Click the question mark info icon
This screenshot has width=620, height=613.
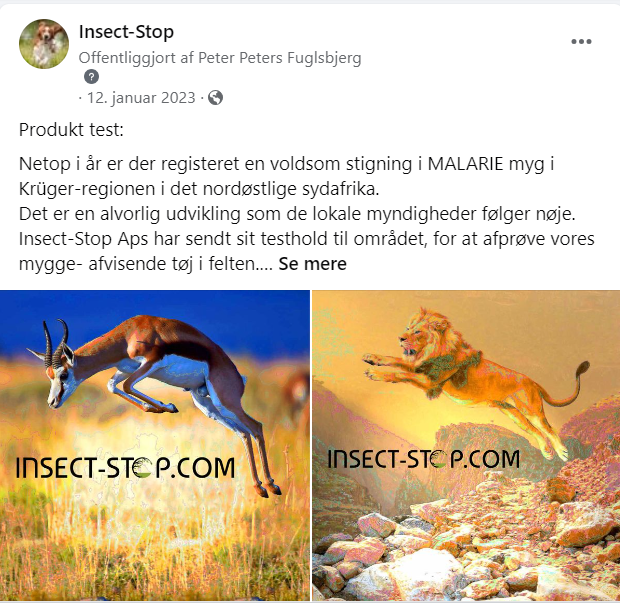pos(91,77)
